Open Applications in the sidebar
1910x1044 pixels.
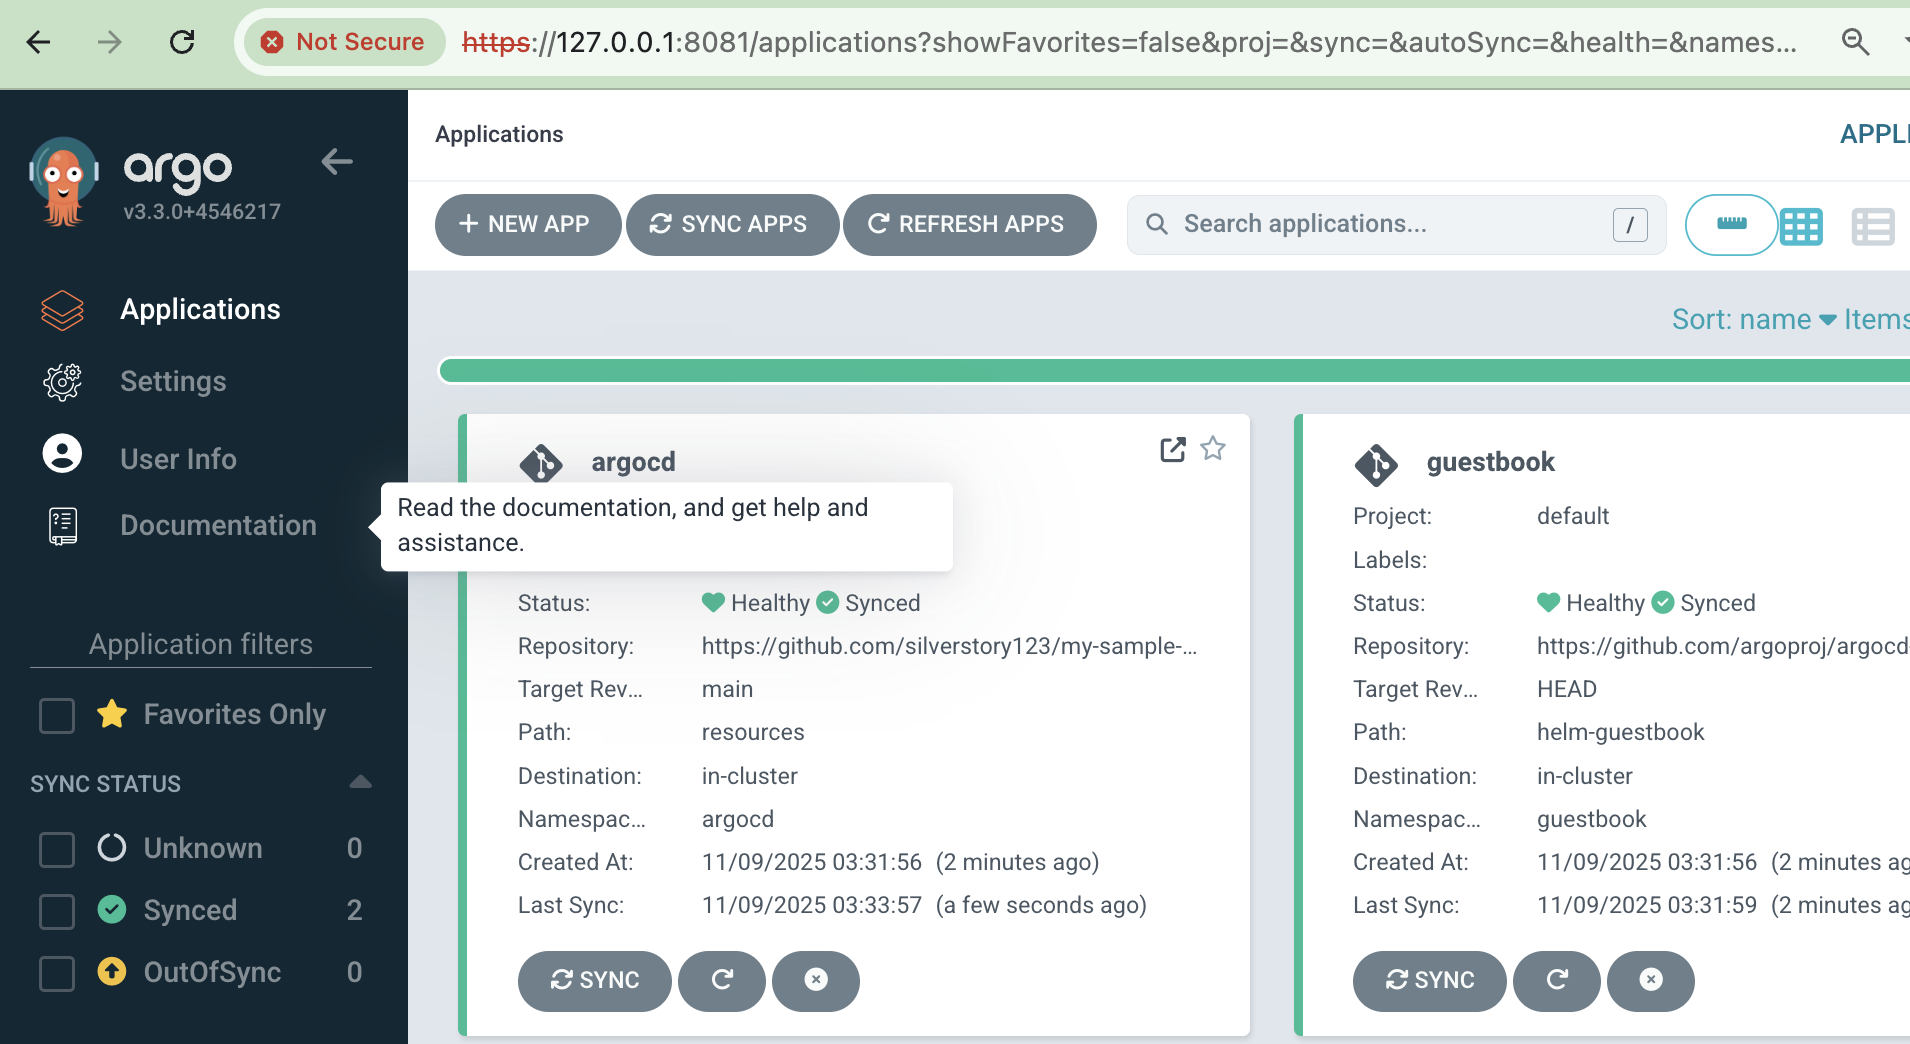tap(200, 309)
